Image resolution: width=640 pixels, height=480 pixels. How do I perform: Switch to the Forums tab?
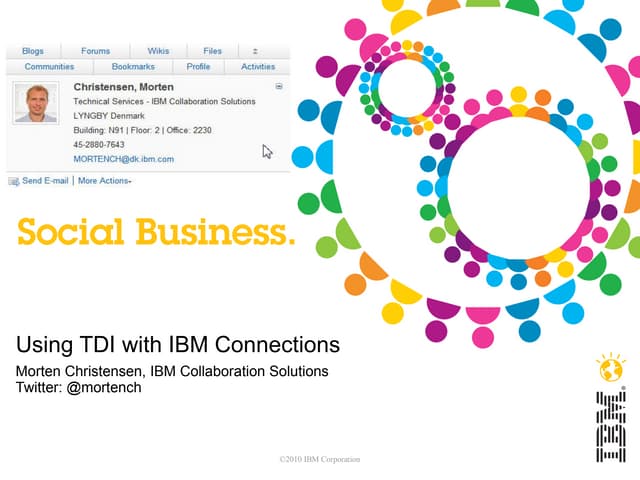coord(96,51)
